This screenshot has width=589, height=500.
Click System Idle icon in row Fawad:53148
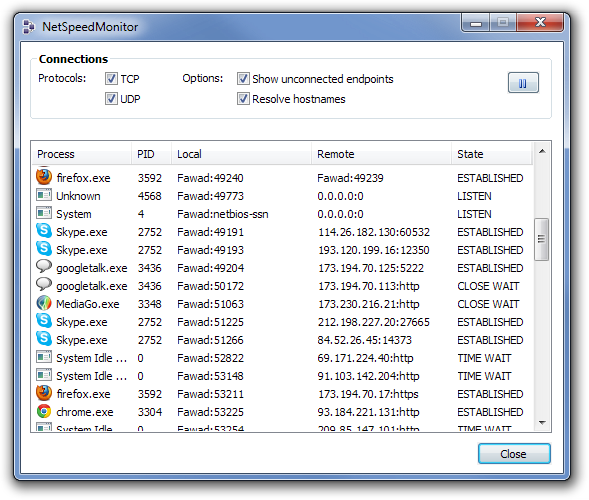click(44, 375)
